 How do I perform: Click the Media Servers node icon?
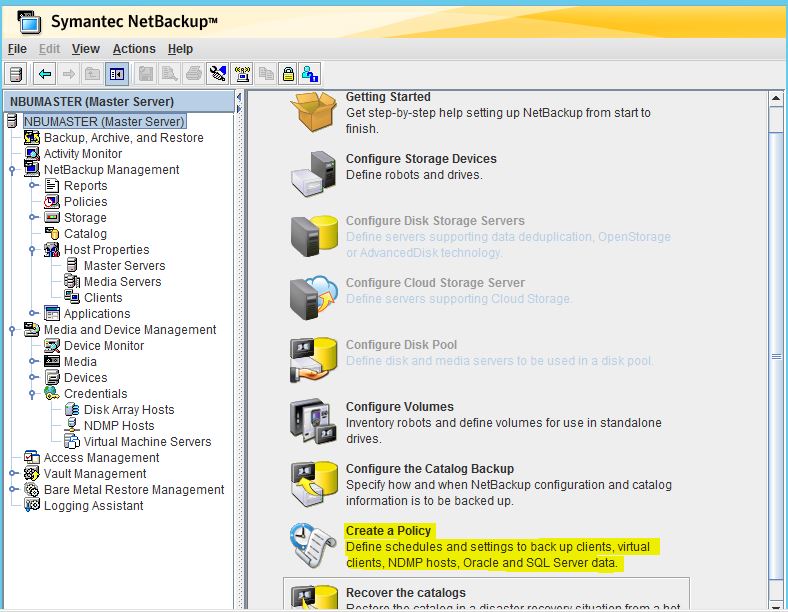[72, 281]
